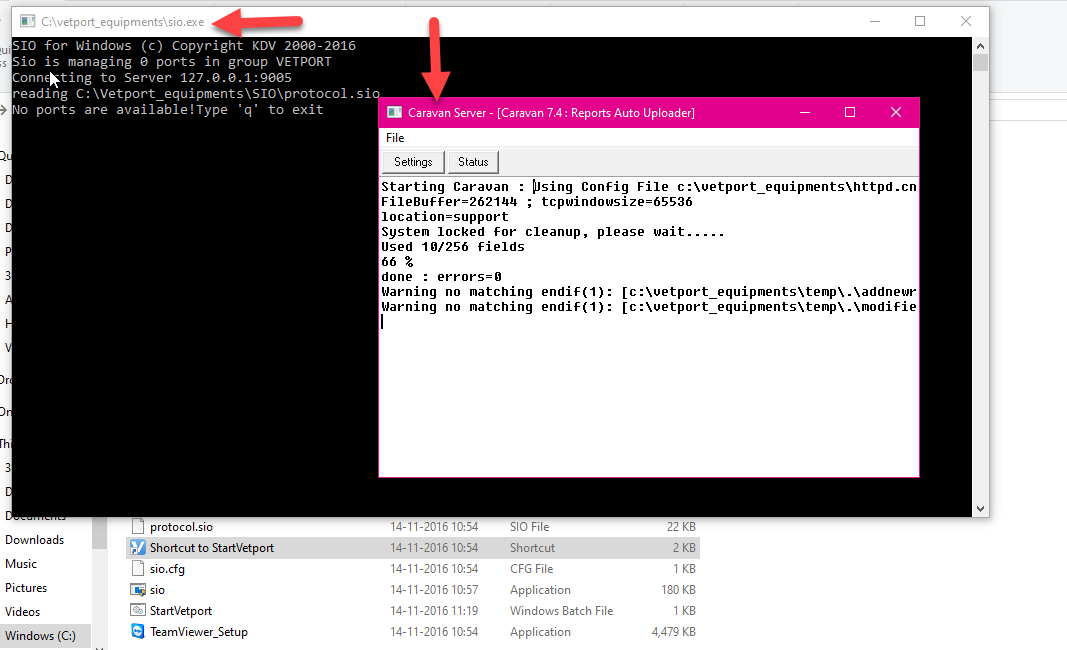Select the TeamViewer_Setup application icon

(138, 632)
